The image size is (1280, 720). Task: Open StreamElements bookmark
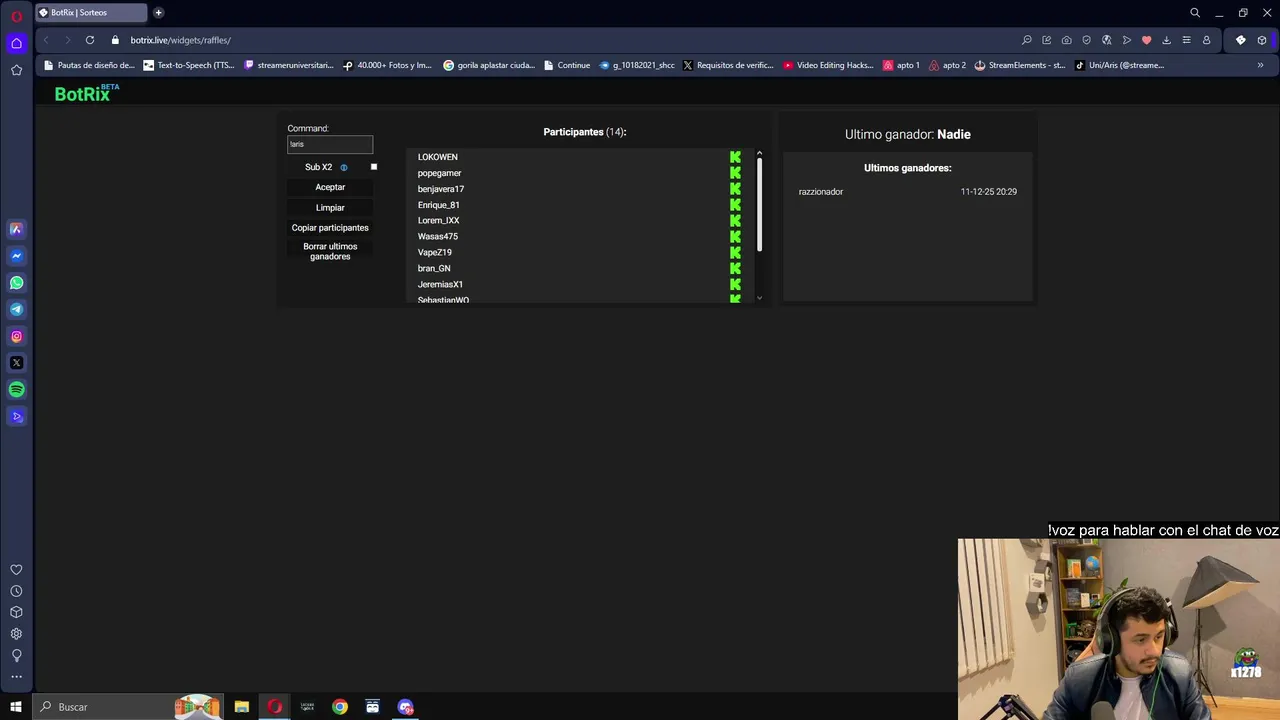(x=1020, y=65)
